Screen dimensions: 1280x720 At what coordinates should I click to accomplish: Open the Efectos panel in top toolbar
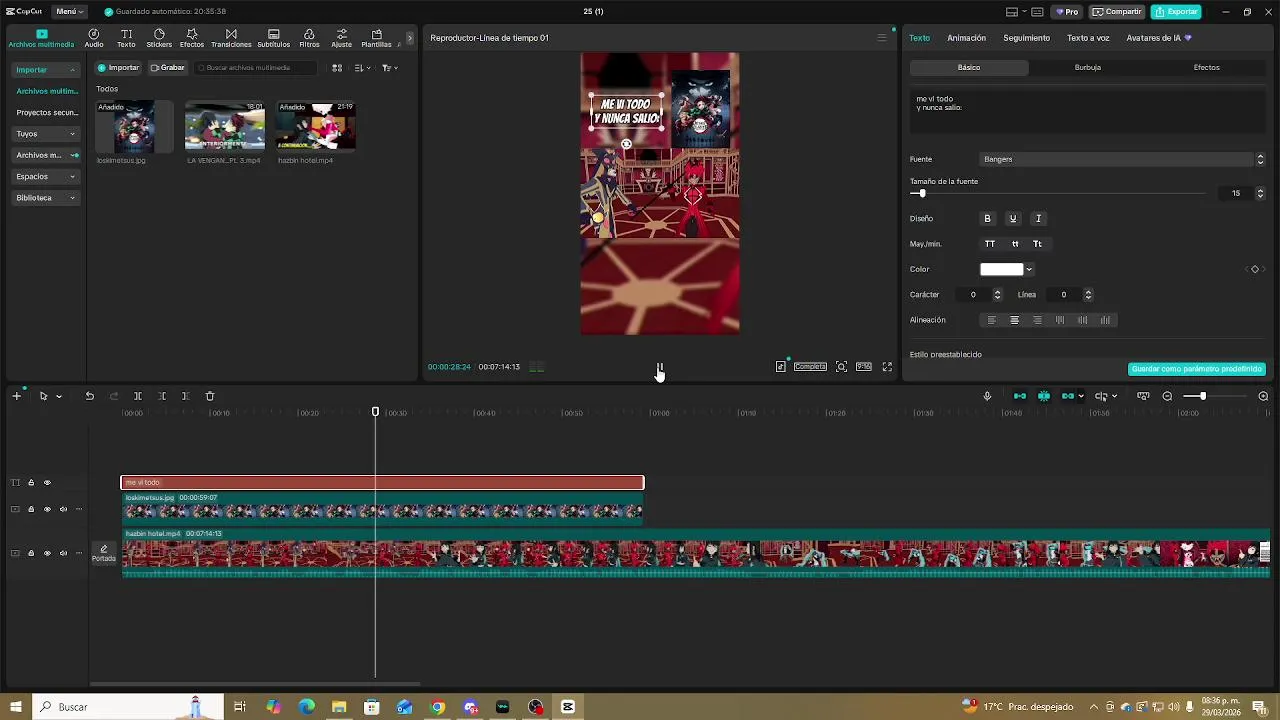tap(192, 38)
